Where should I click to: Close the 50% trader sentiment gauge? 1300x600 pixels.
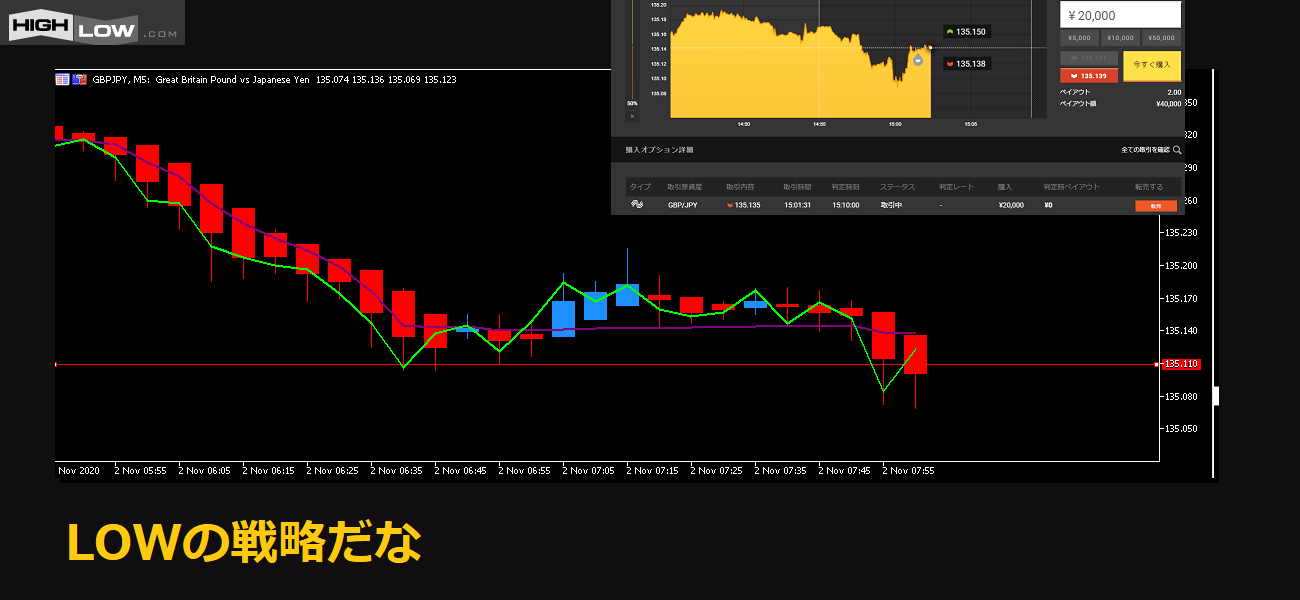click(x=632, y=116)
